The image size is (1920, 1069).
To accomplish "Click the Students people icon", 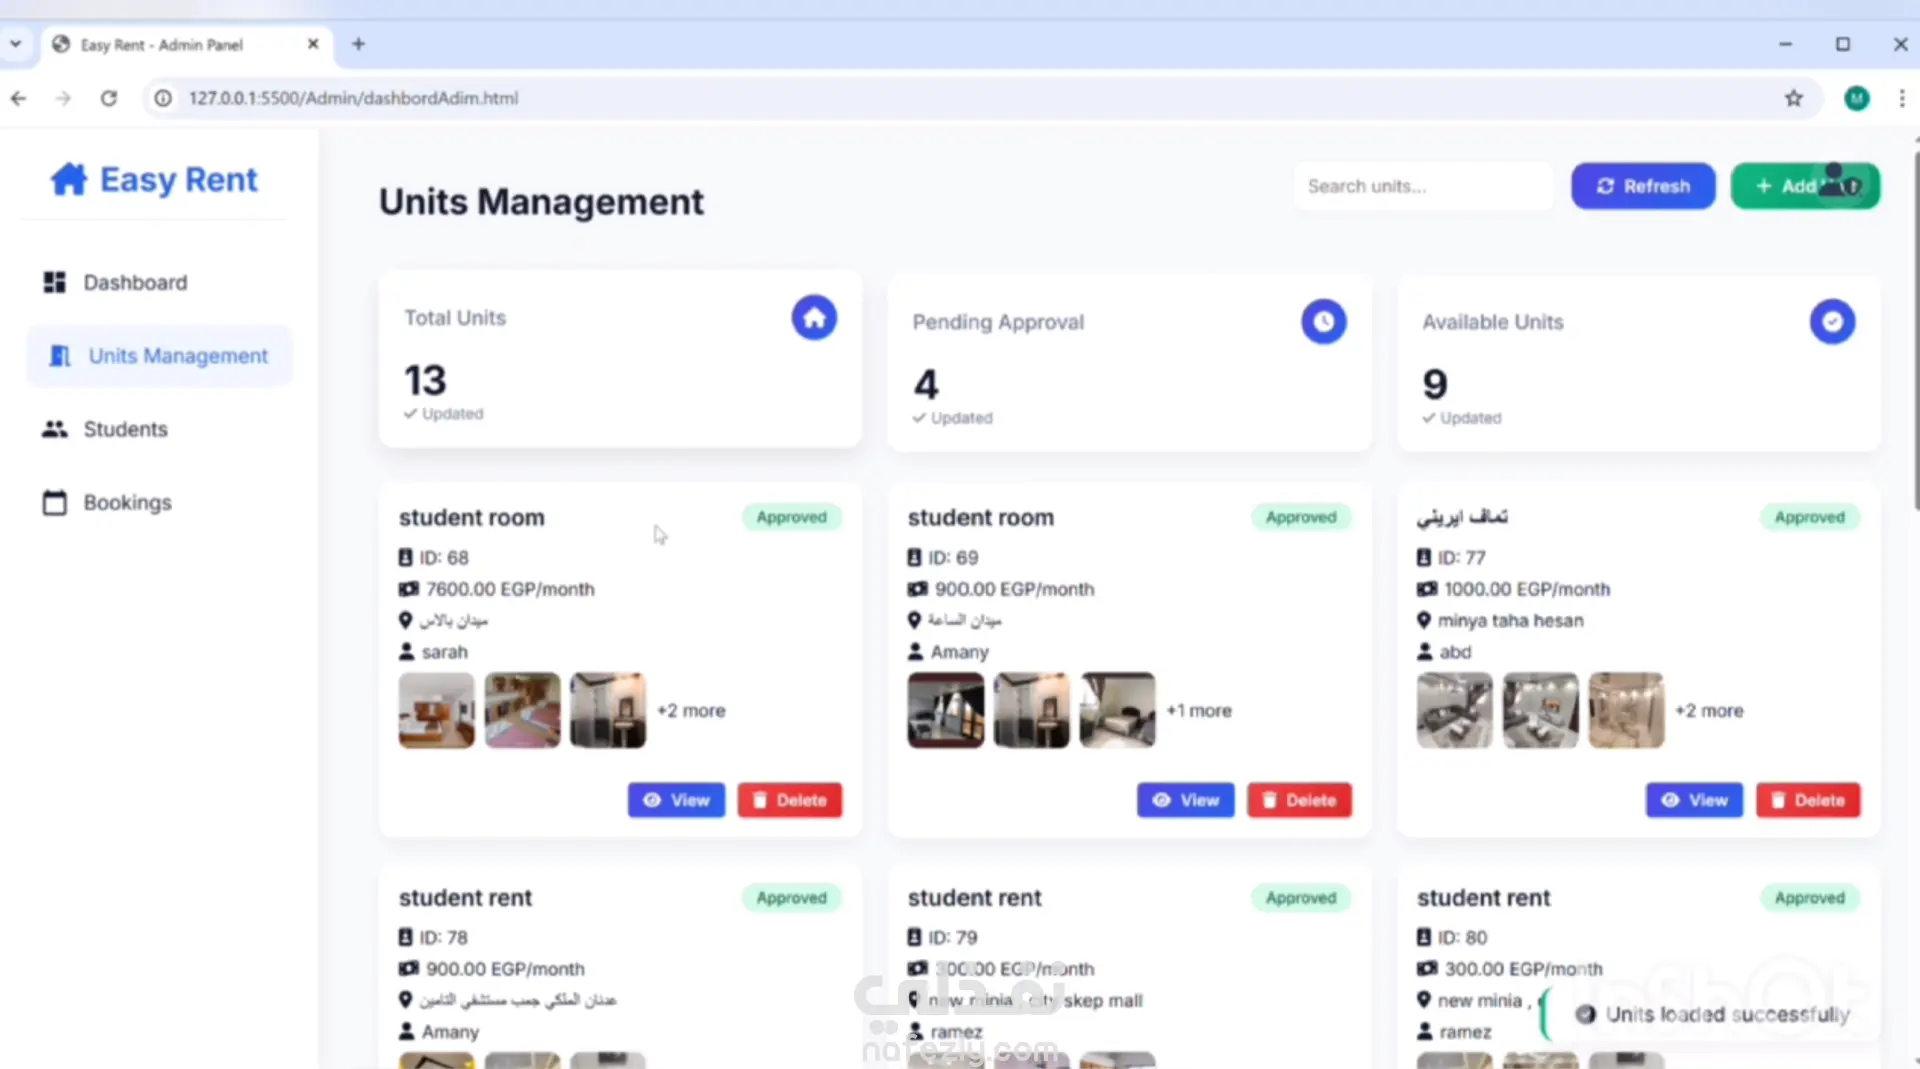I will coord(55,429).
